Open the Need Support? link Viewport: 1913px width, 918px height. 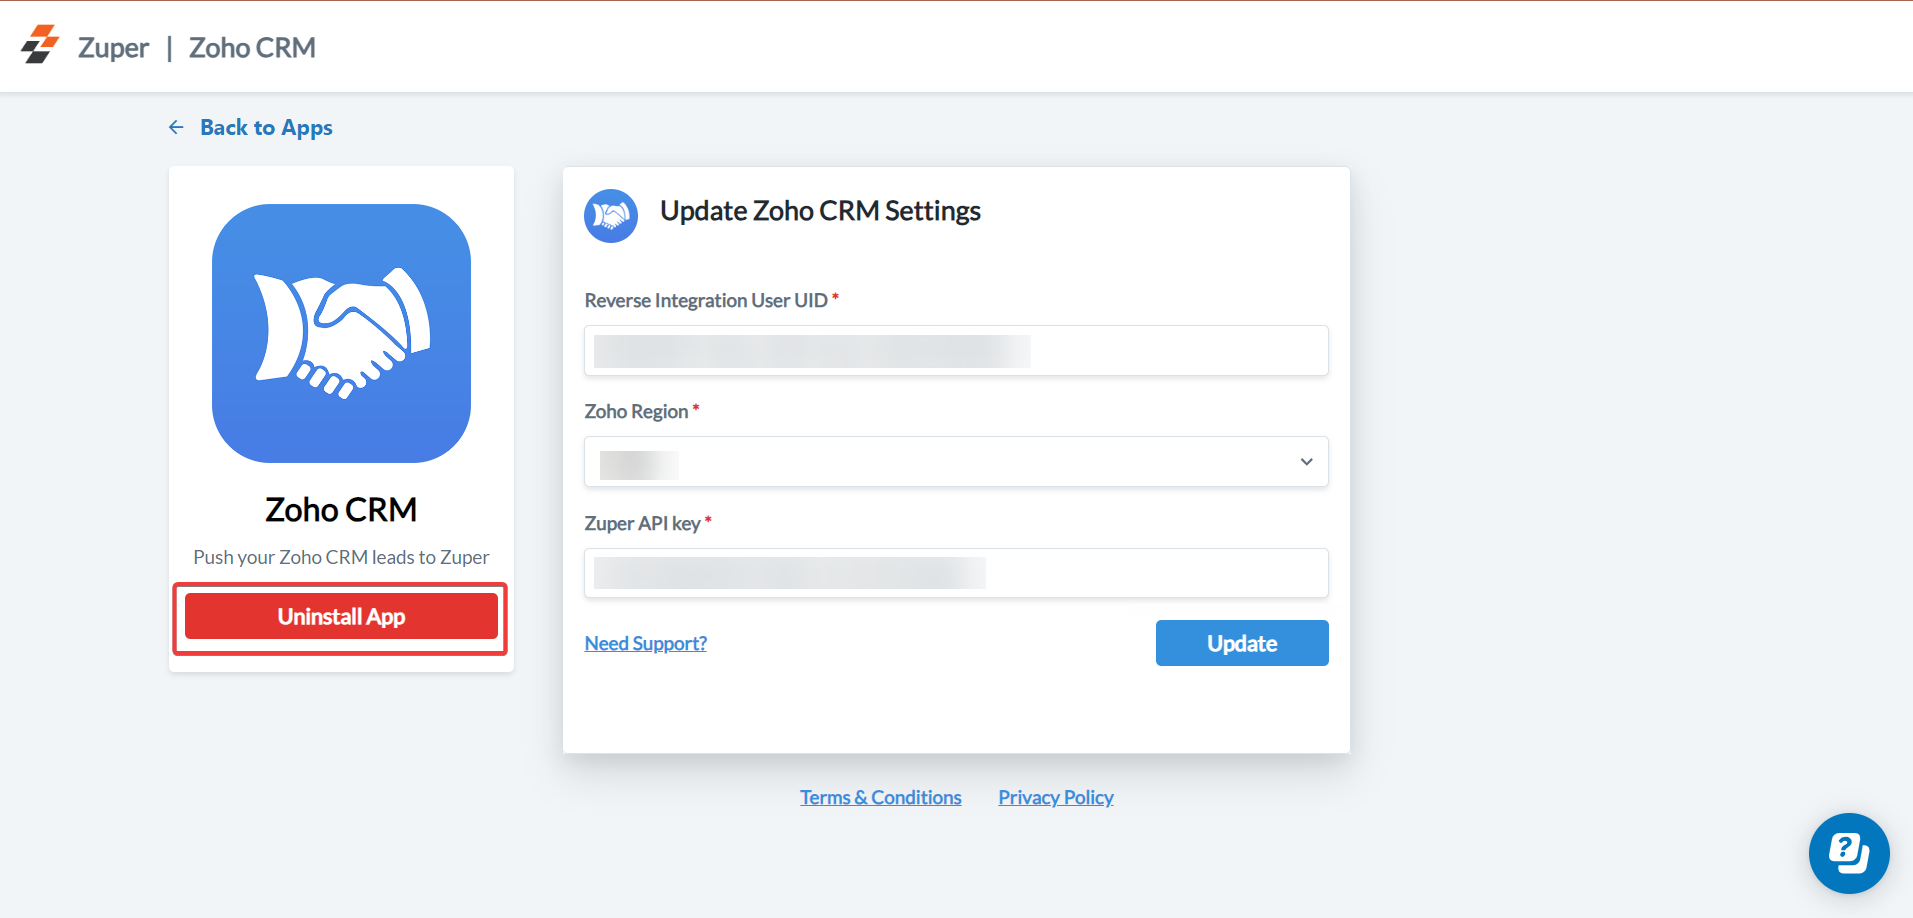645,643
